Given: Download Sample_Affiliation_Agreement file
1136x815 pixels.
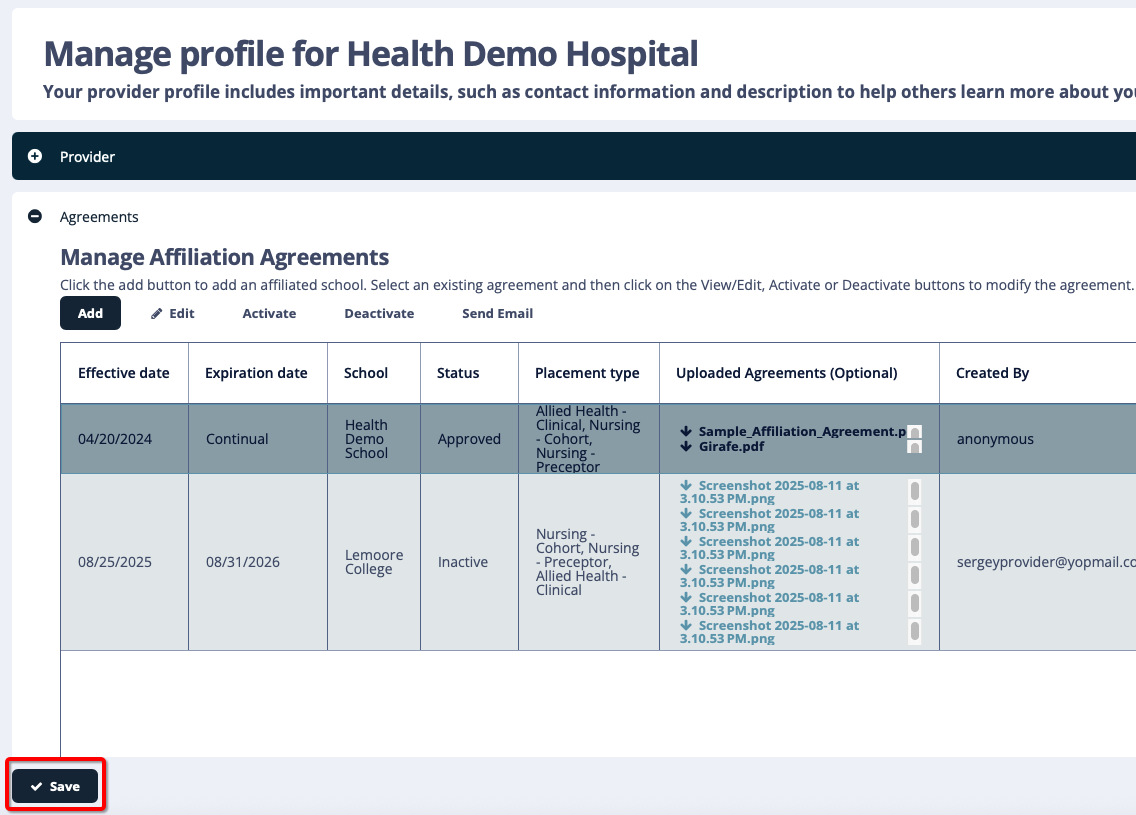Looking at the screenshot, I should pyautogui.click(x=793, y=431).
